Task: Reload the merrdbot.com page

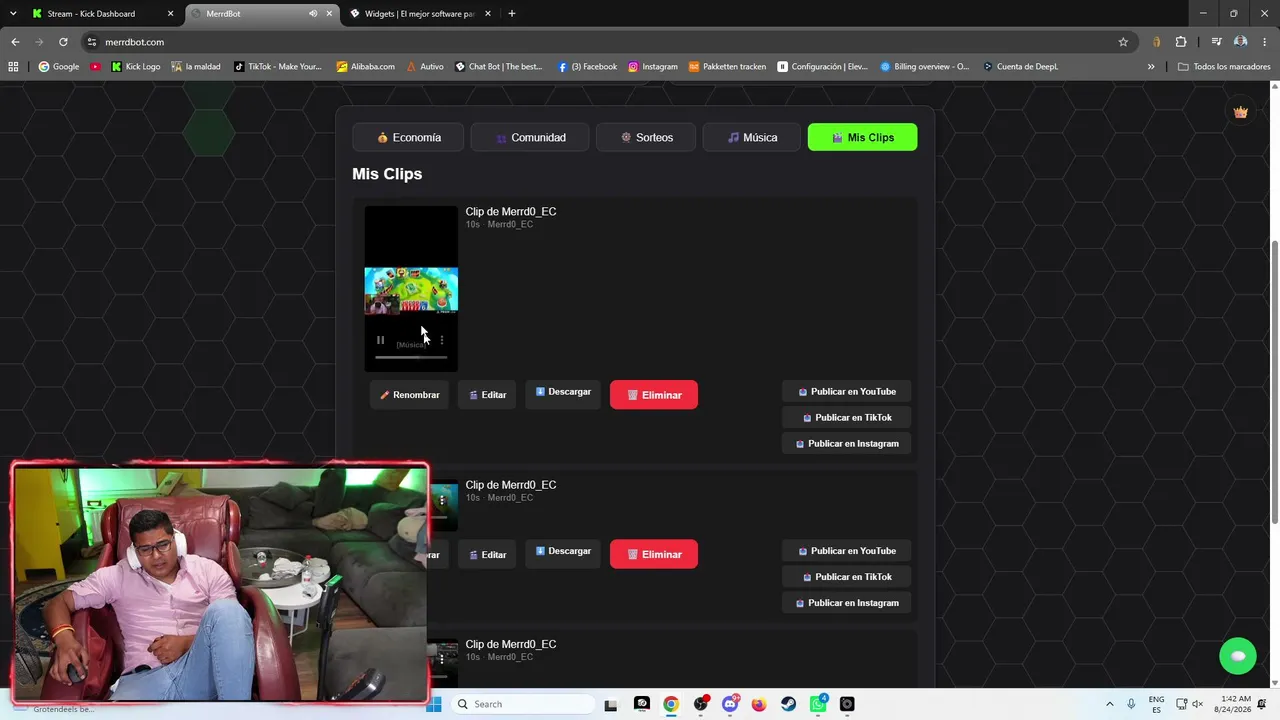Action: (x=63, y=42)
